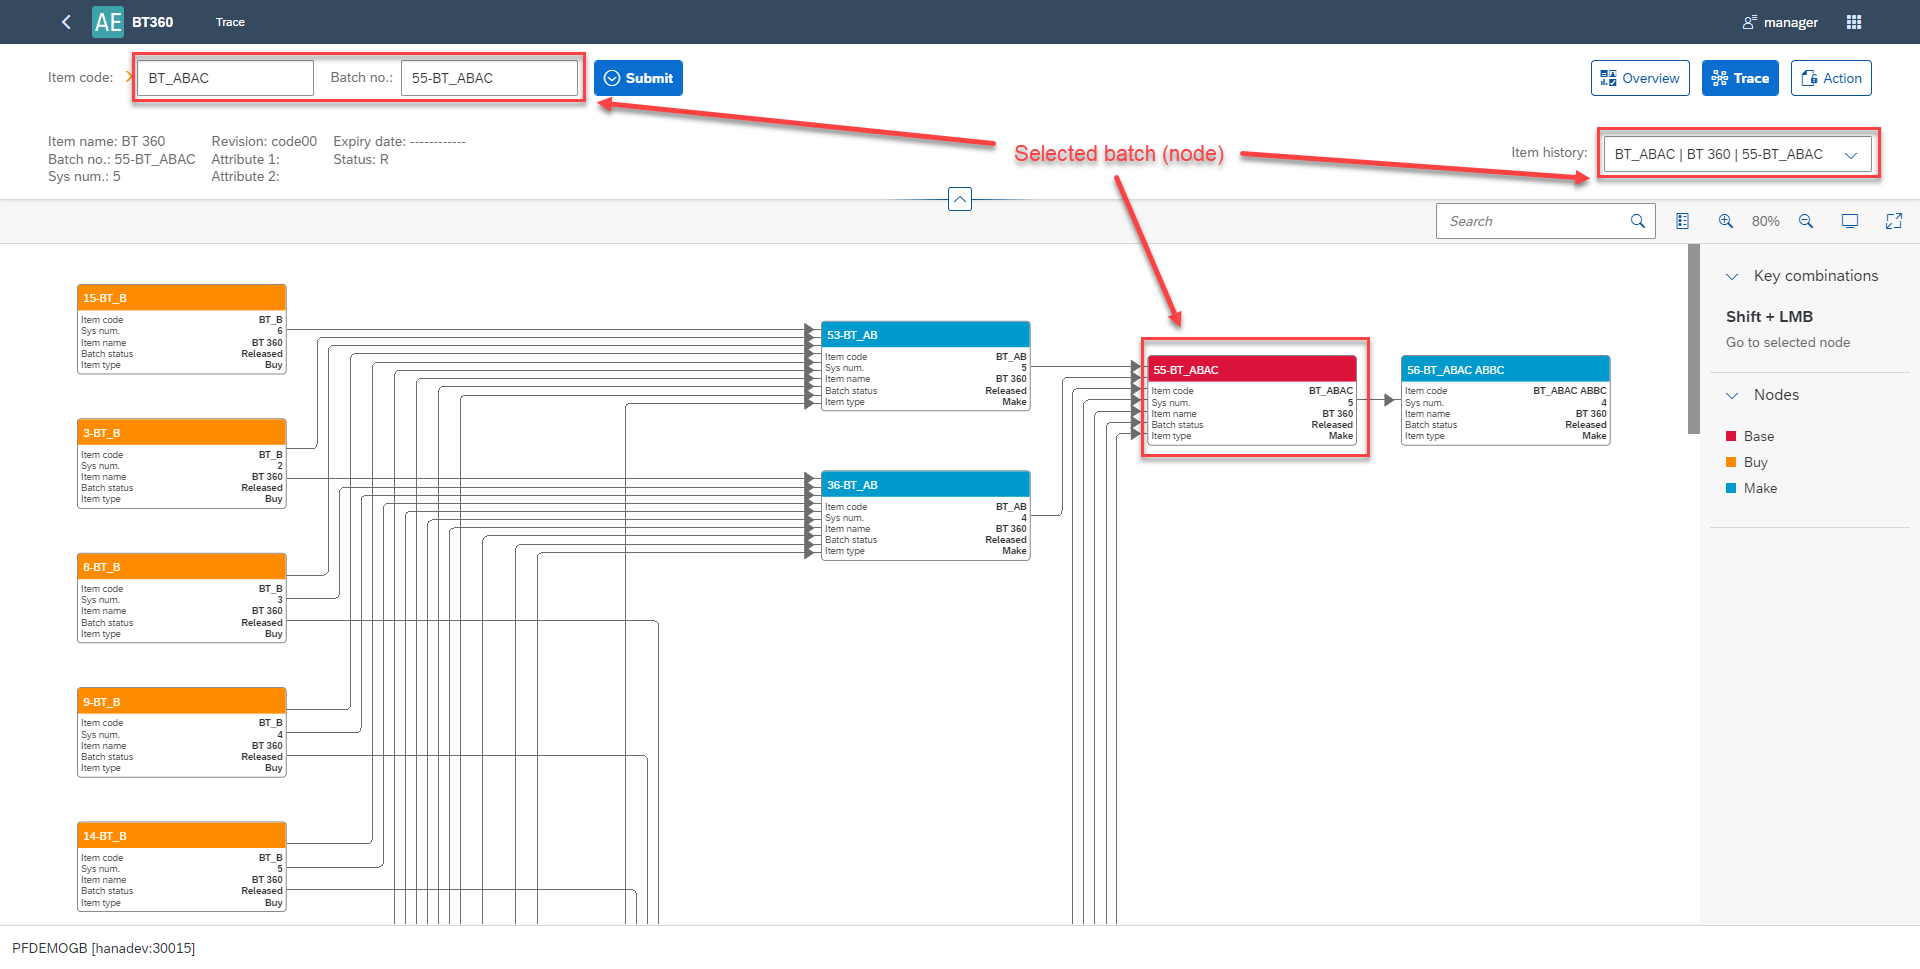This screenshot has height=969, width=1920.
Task: Open the Action menu button
Action: (1831, 77)
